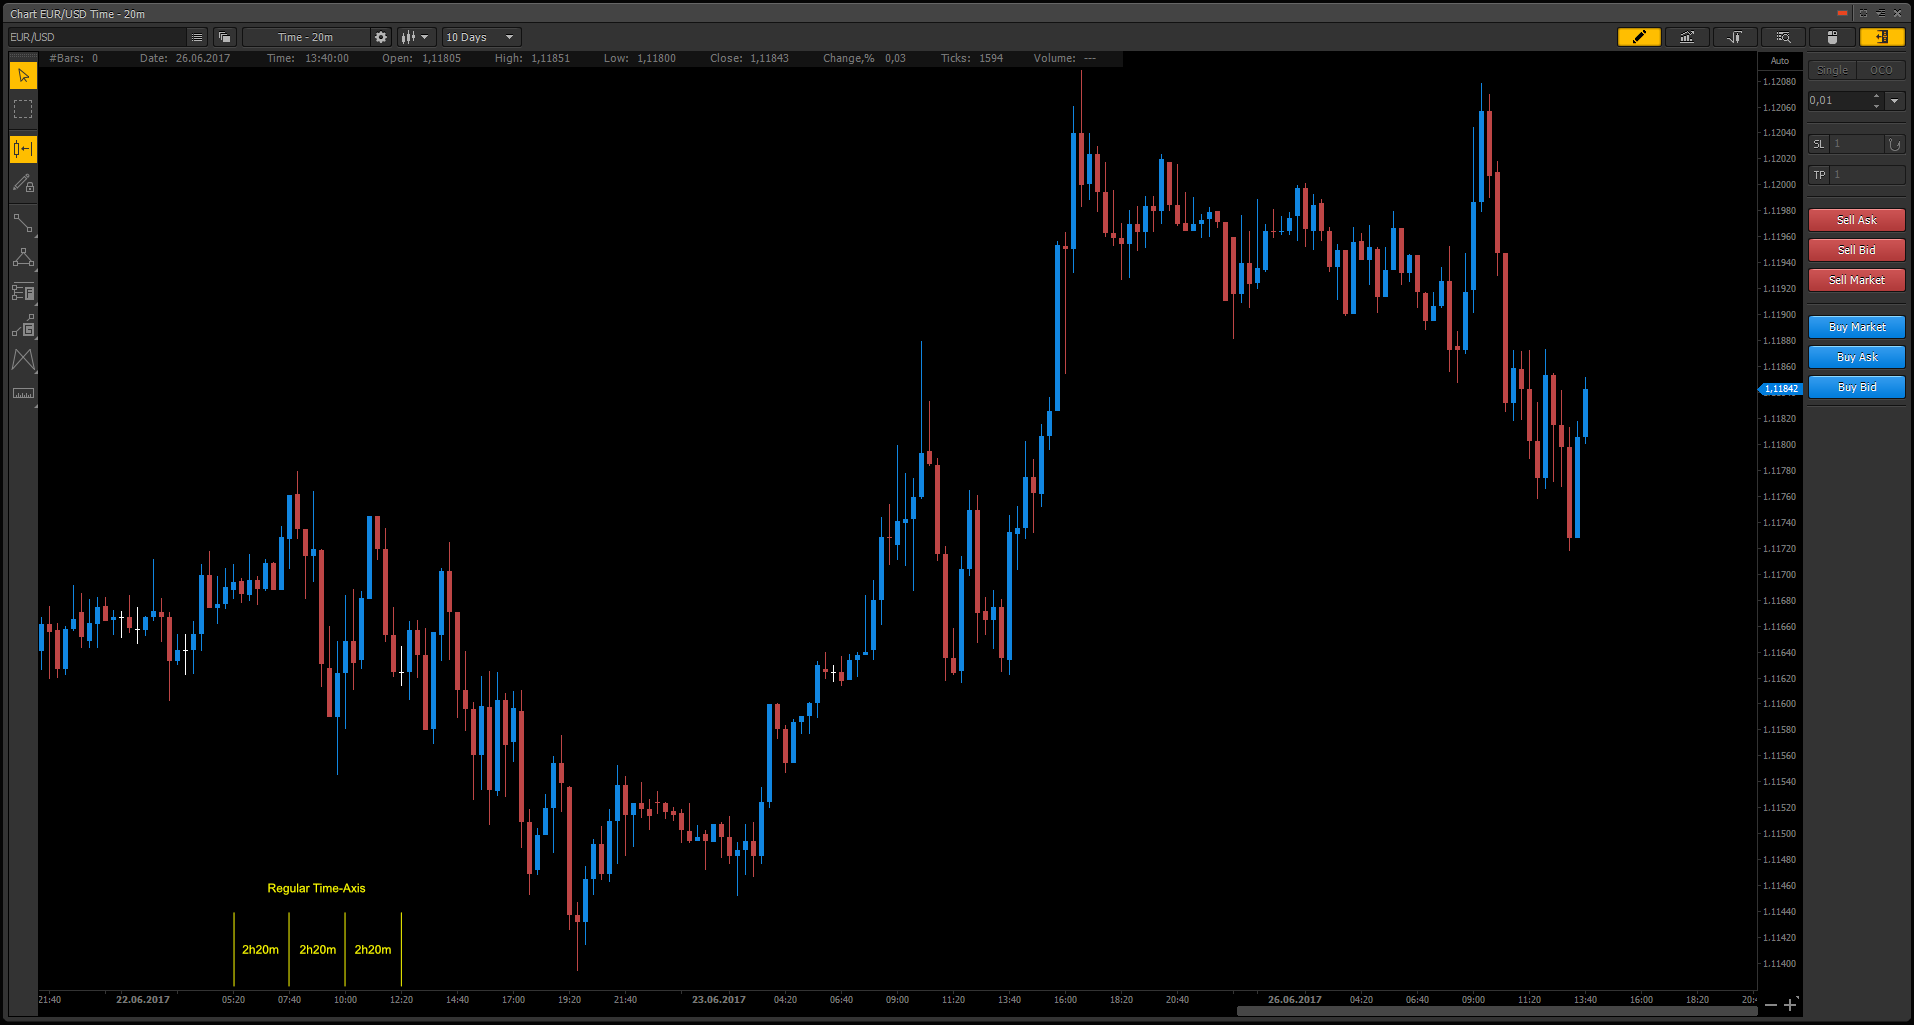The width and height of the screenshot is (1914, 1025).
Task: Toggle the order entry side panel button
Action: [1881, 37]
